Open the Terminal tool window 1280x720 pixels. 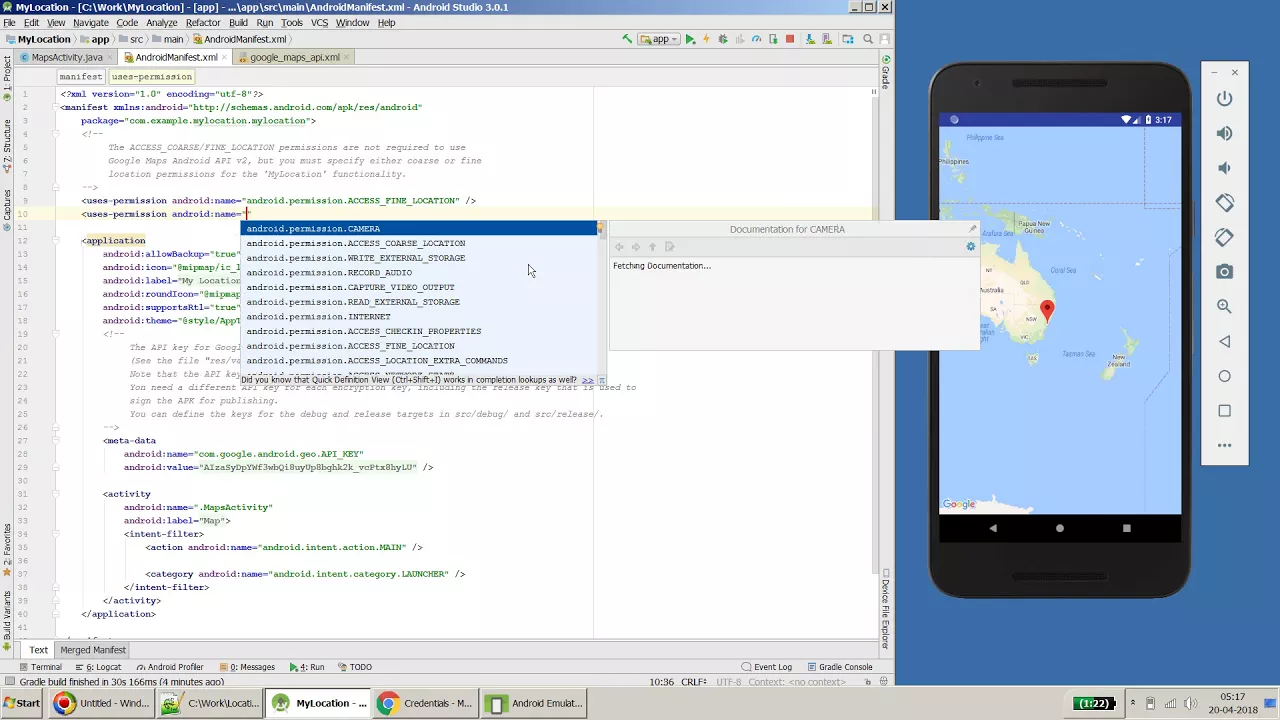(x=40, y=667)
